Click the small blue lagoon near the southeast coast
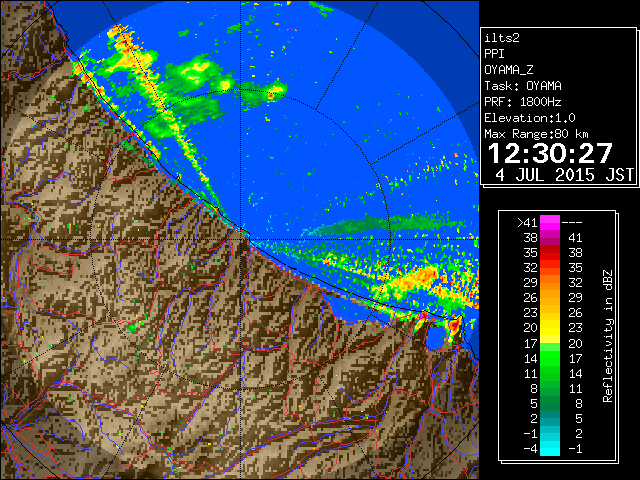Image resolution: width=640 pixels, height=480 pixels. pyautogui.click(x=436, y=338)
